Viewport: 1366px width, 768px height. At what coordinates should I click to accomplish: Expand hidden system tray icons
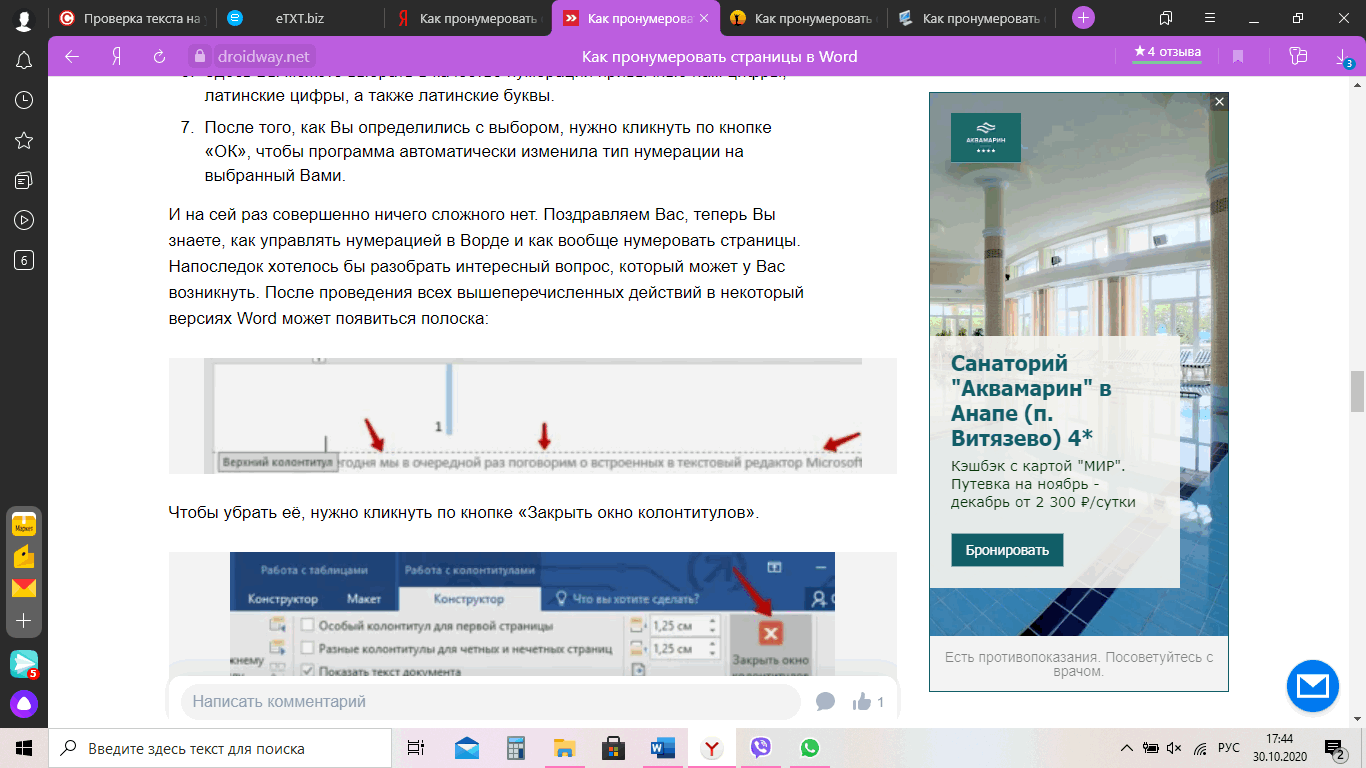[1126, 748]
